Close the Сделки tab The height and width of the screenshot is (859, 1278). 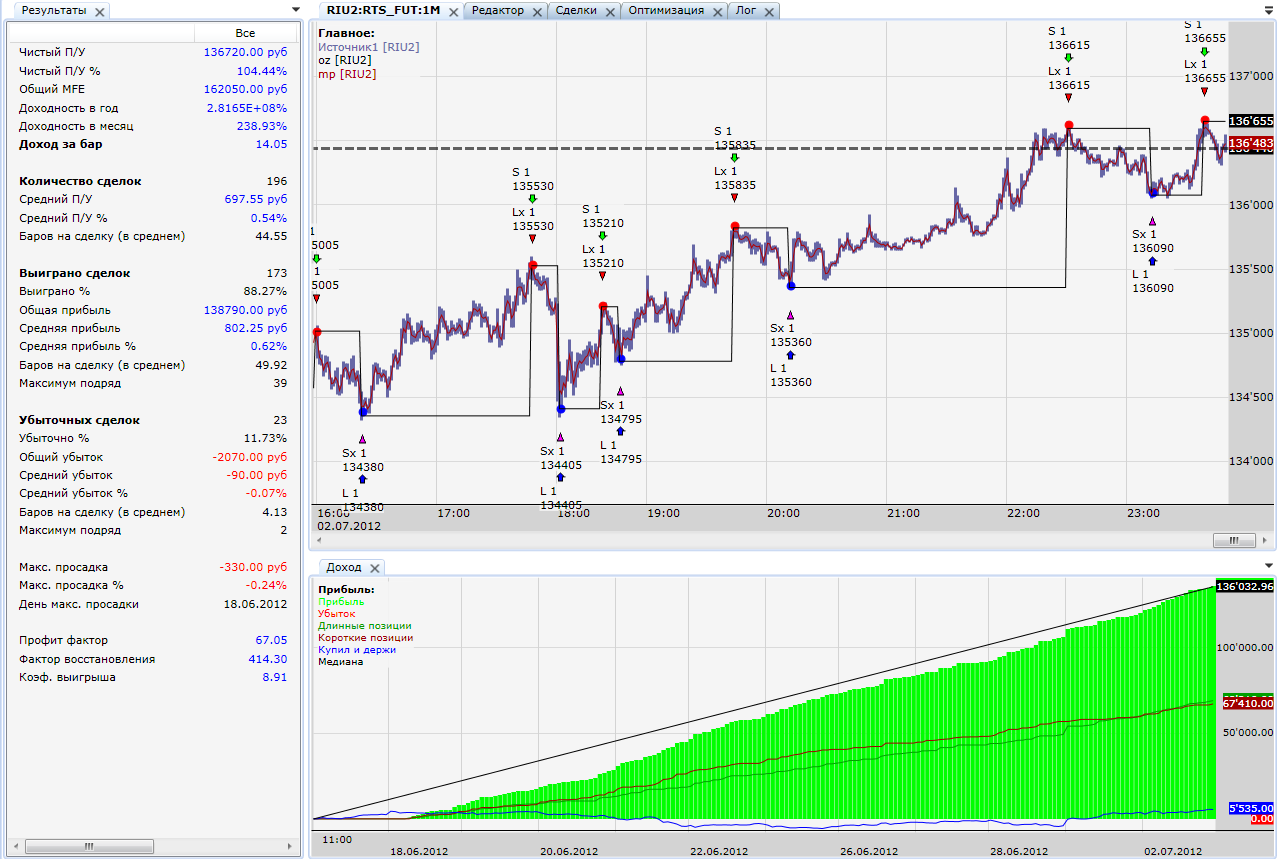(x=611, y=11)
